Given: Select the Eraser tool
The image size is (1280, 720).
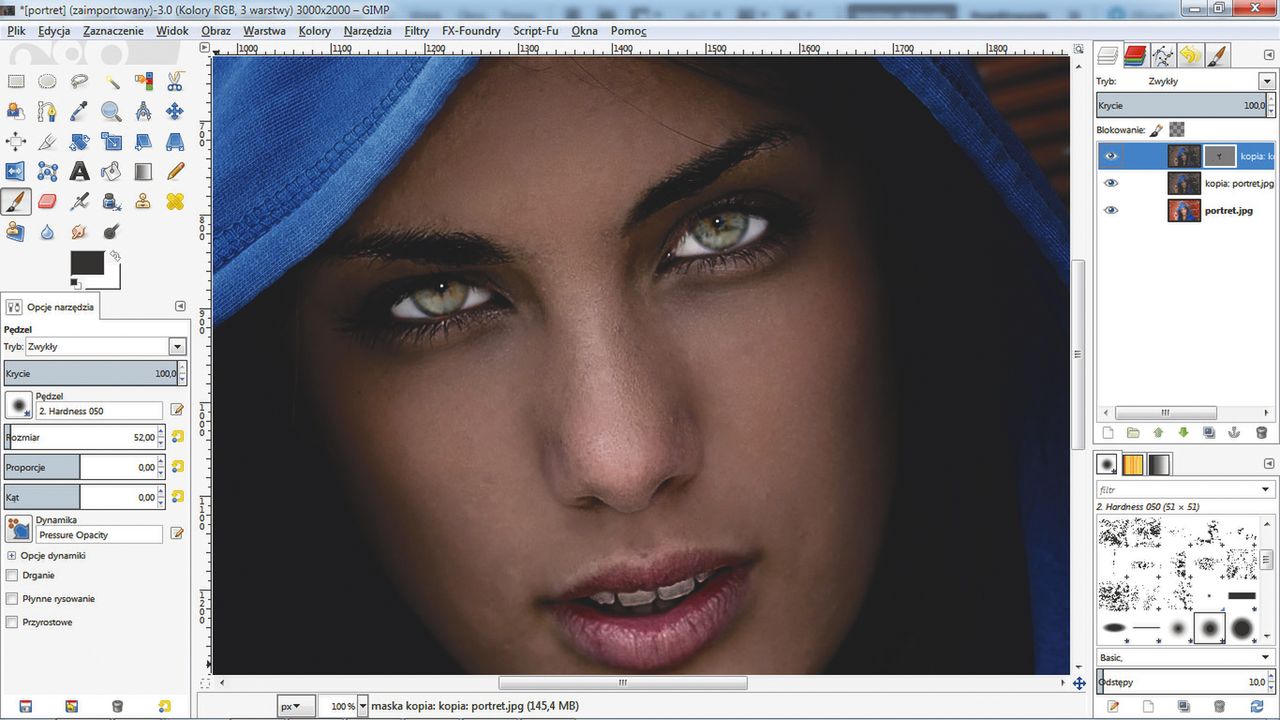Looking at the screenshot, I should [47, 201].
